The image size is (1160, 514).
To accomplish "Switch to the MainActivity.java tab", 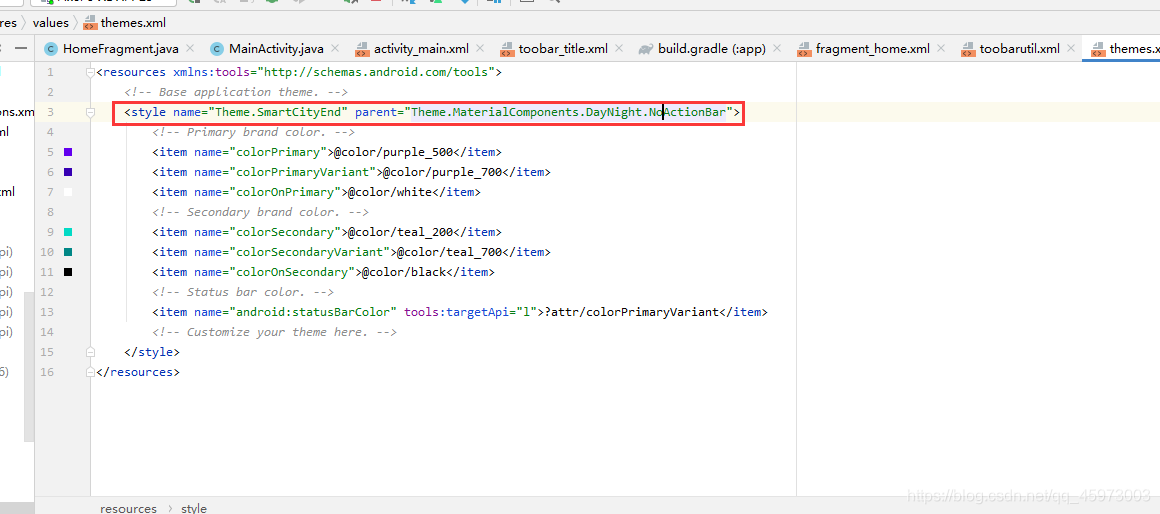I will coord(275,49).
